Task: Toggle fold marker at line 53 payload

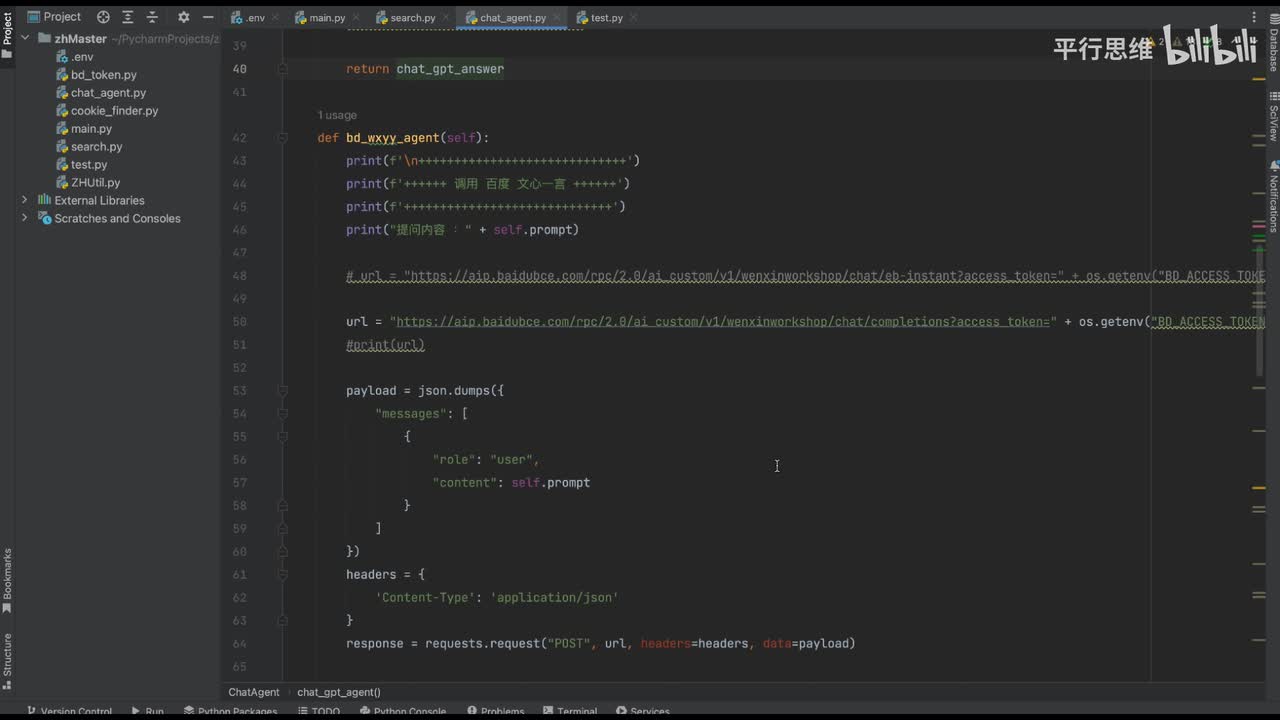Action: [283, 391]
